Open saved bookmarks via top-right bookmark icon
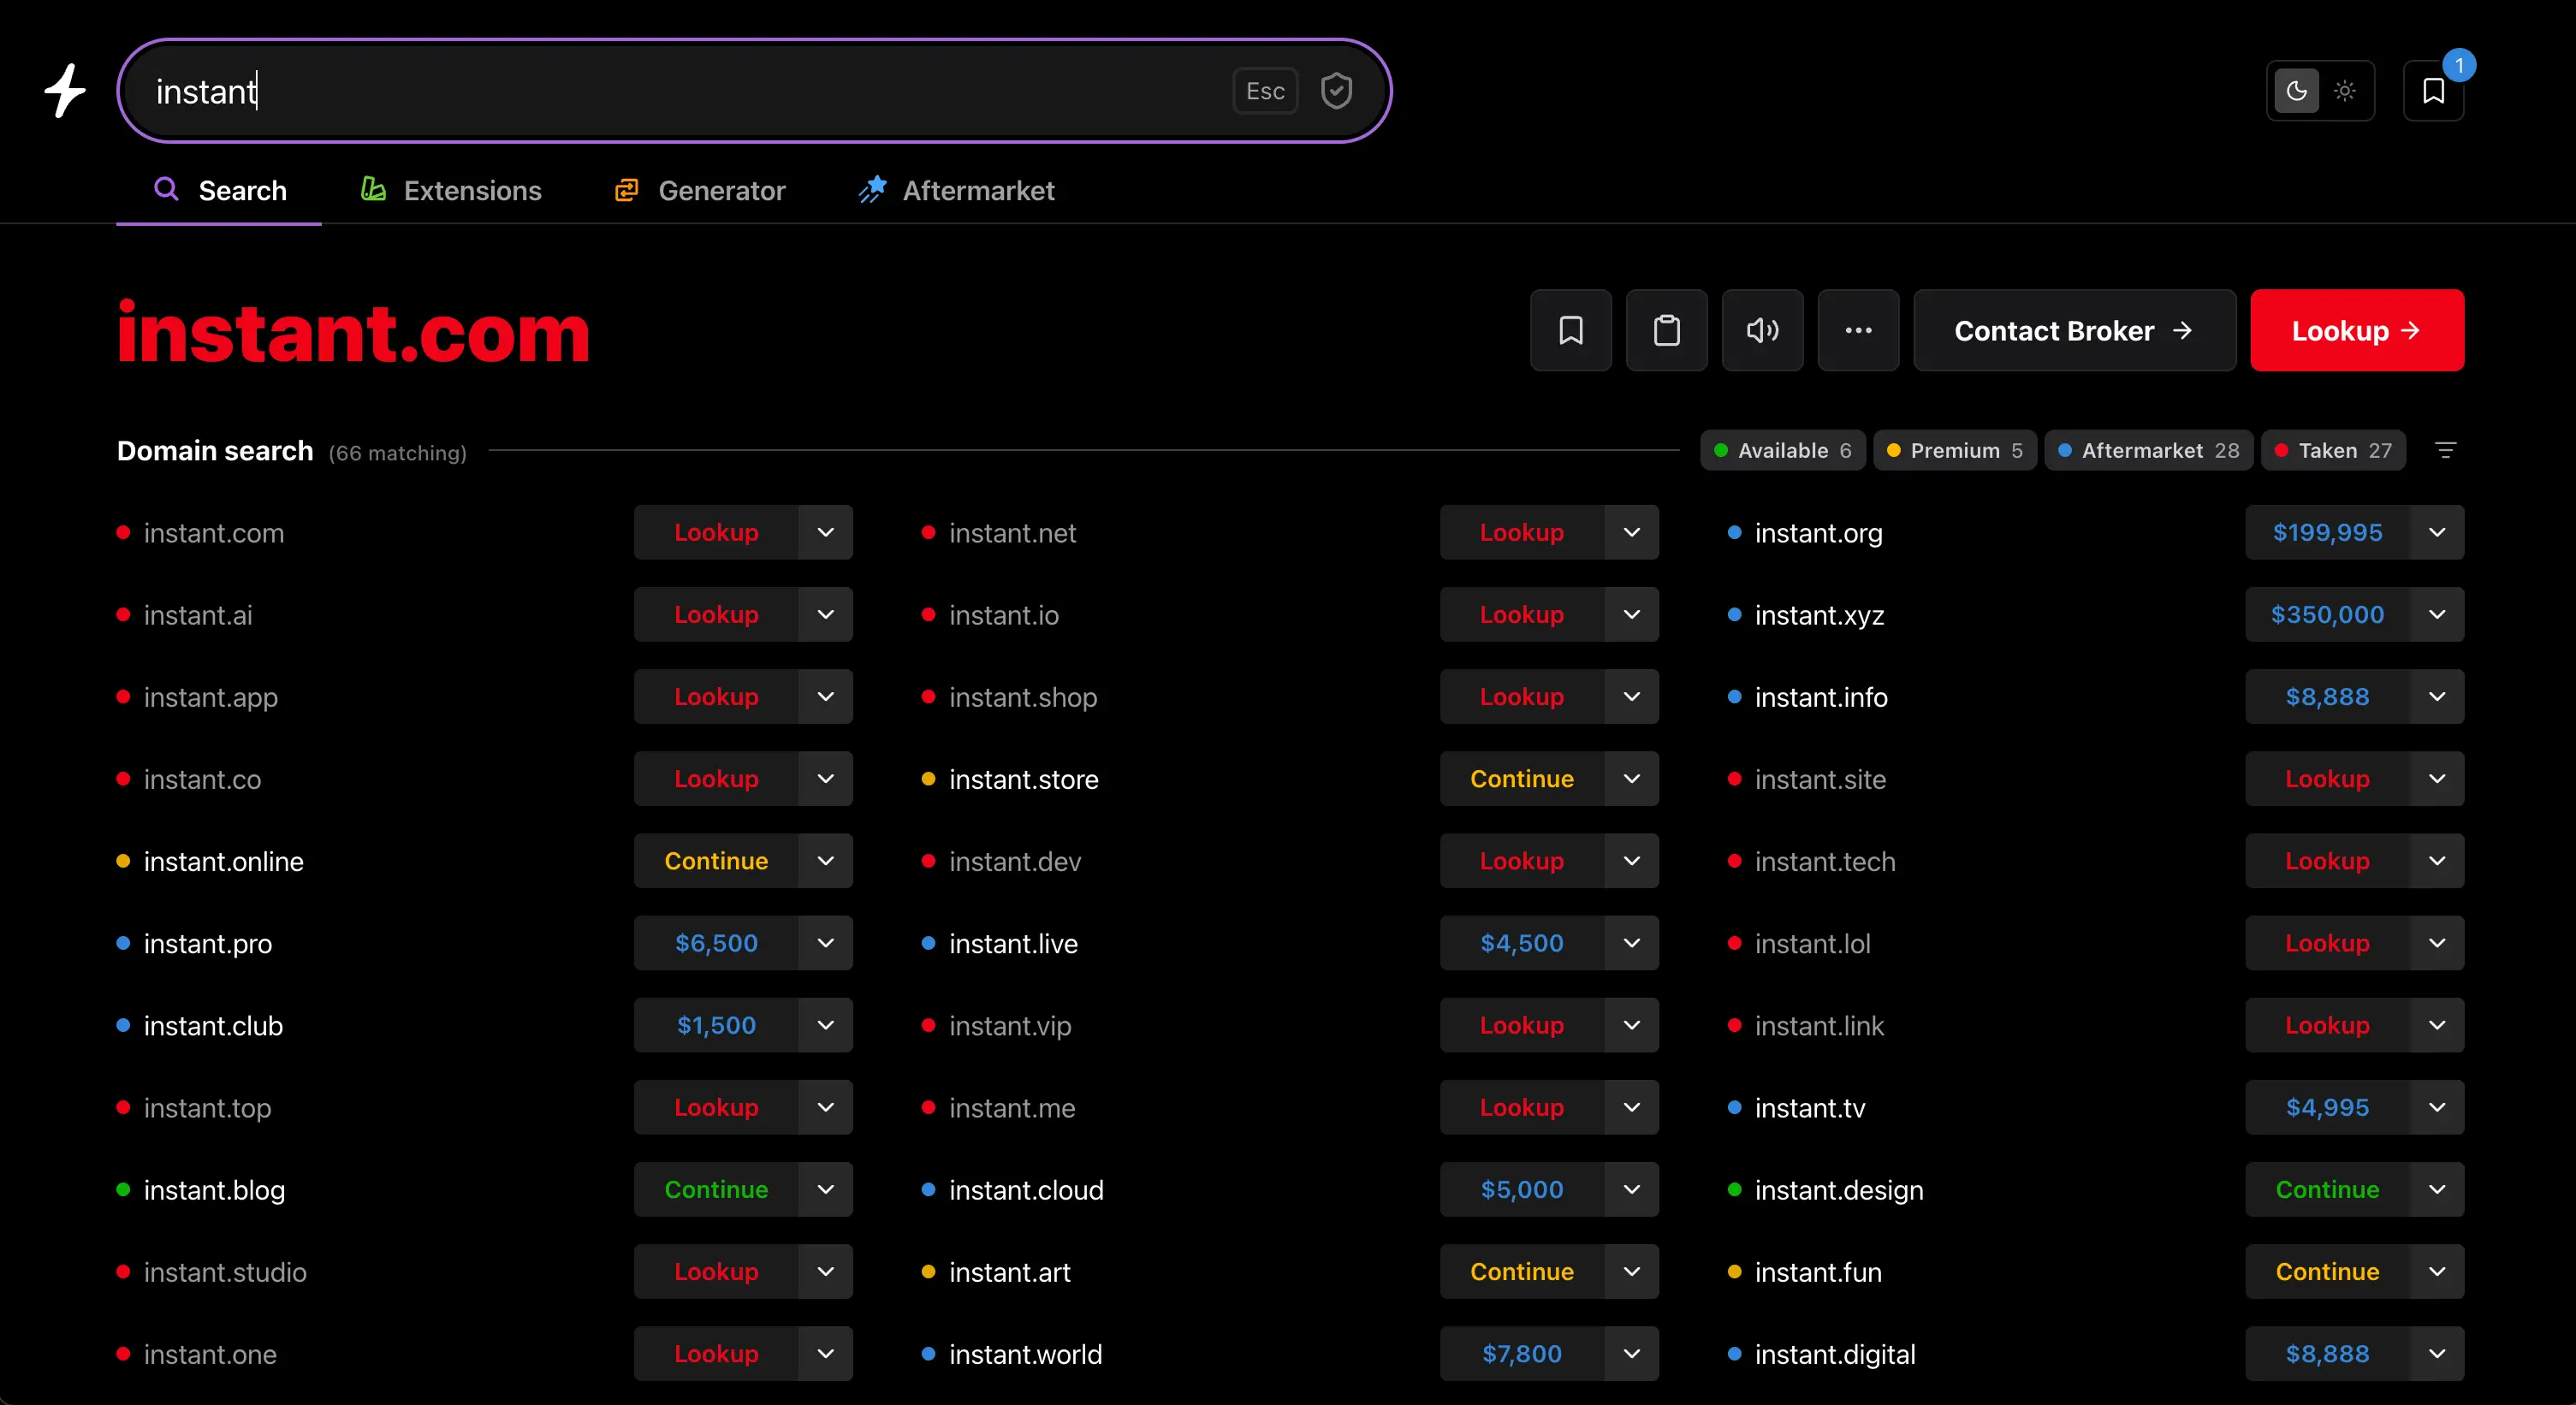 2434,90
